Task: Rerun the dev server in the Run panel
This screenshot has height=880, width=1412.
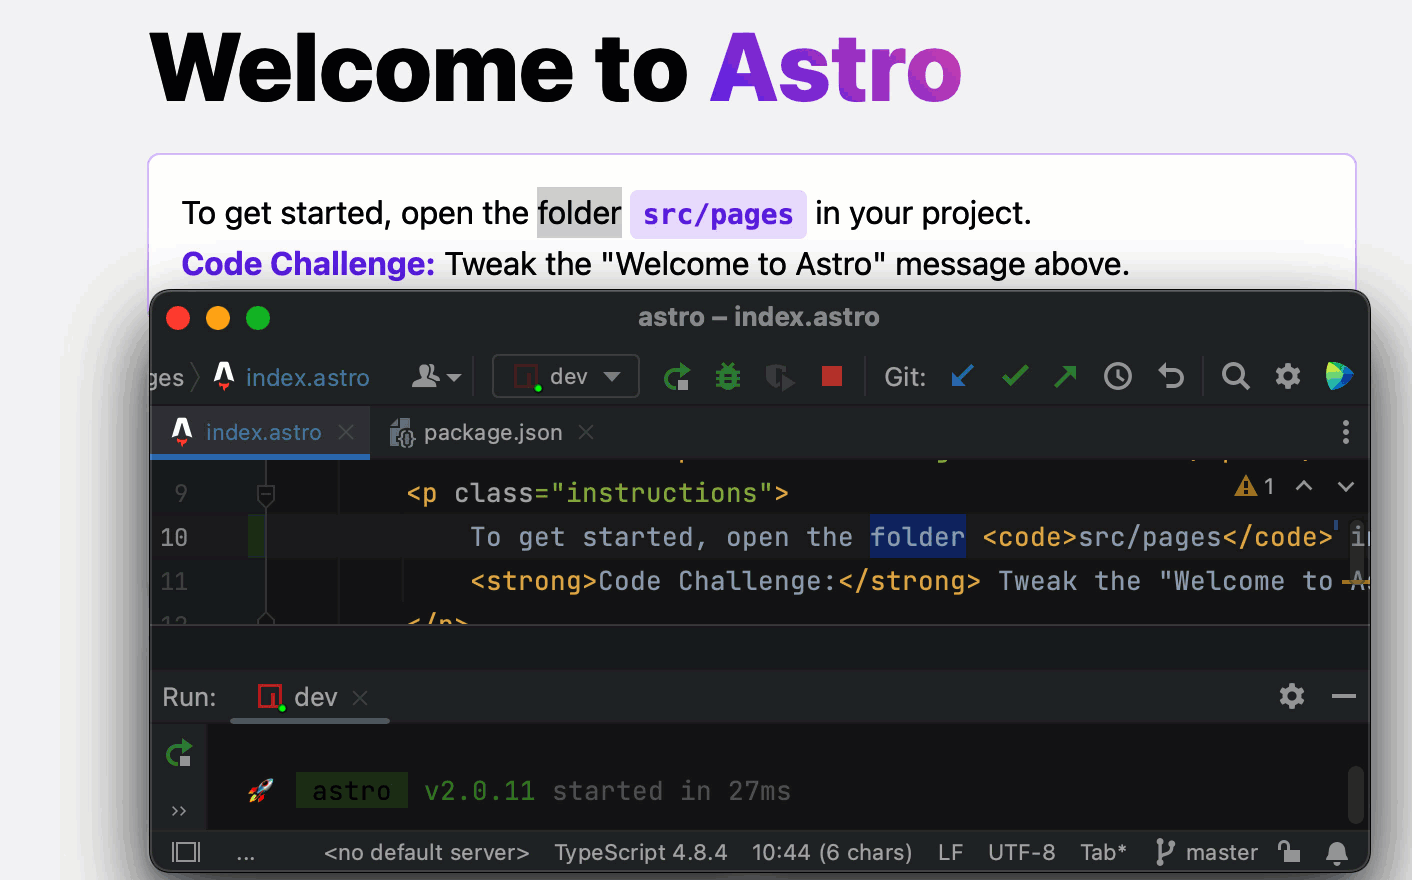Action: (x=179, y=752)
